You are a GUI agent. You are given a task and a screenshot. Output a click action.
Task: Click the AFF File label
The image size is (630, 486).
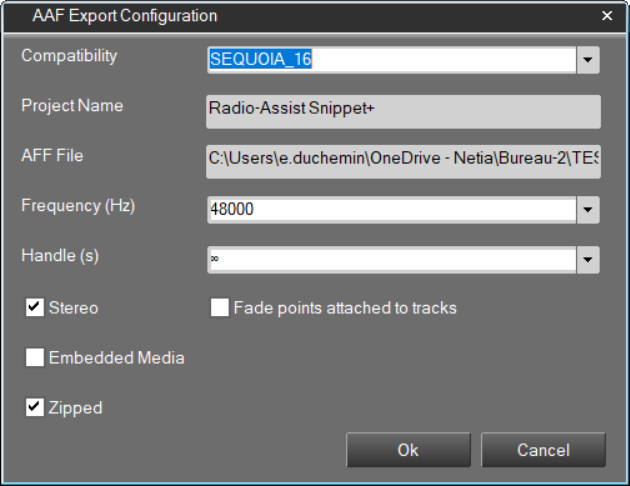[52, 156]
